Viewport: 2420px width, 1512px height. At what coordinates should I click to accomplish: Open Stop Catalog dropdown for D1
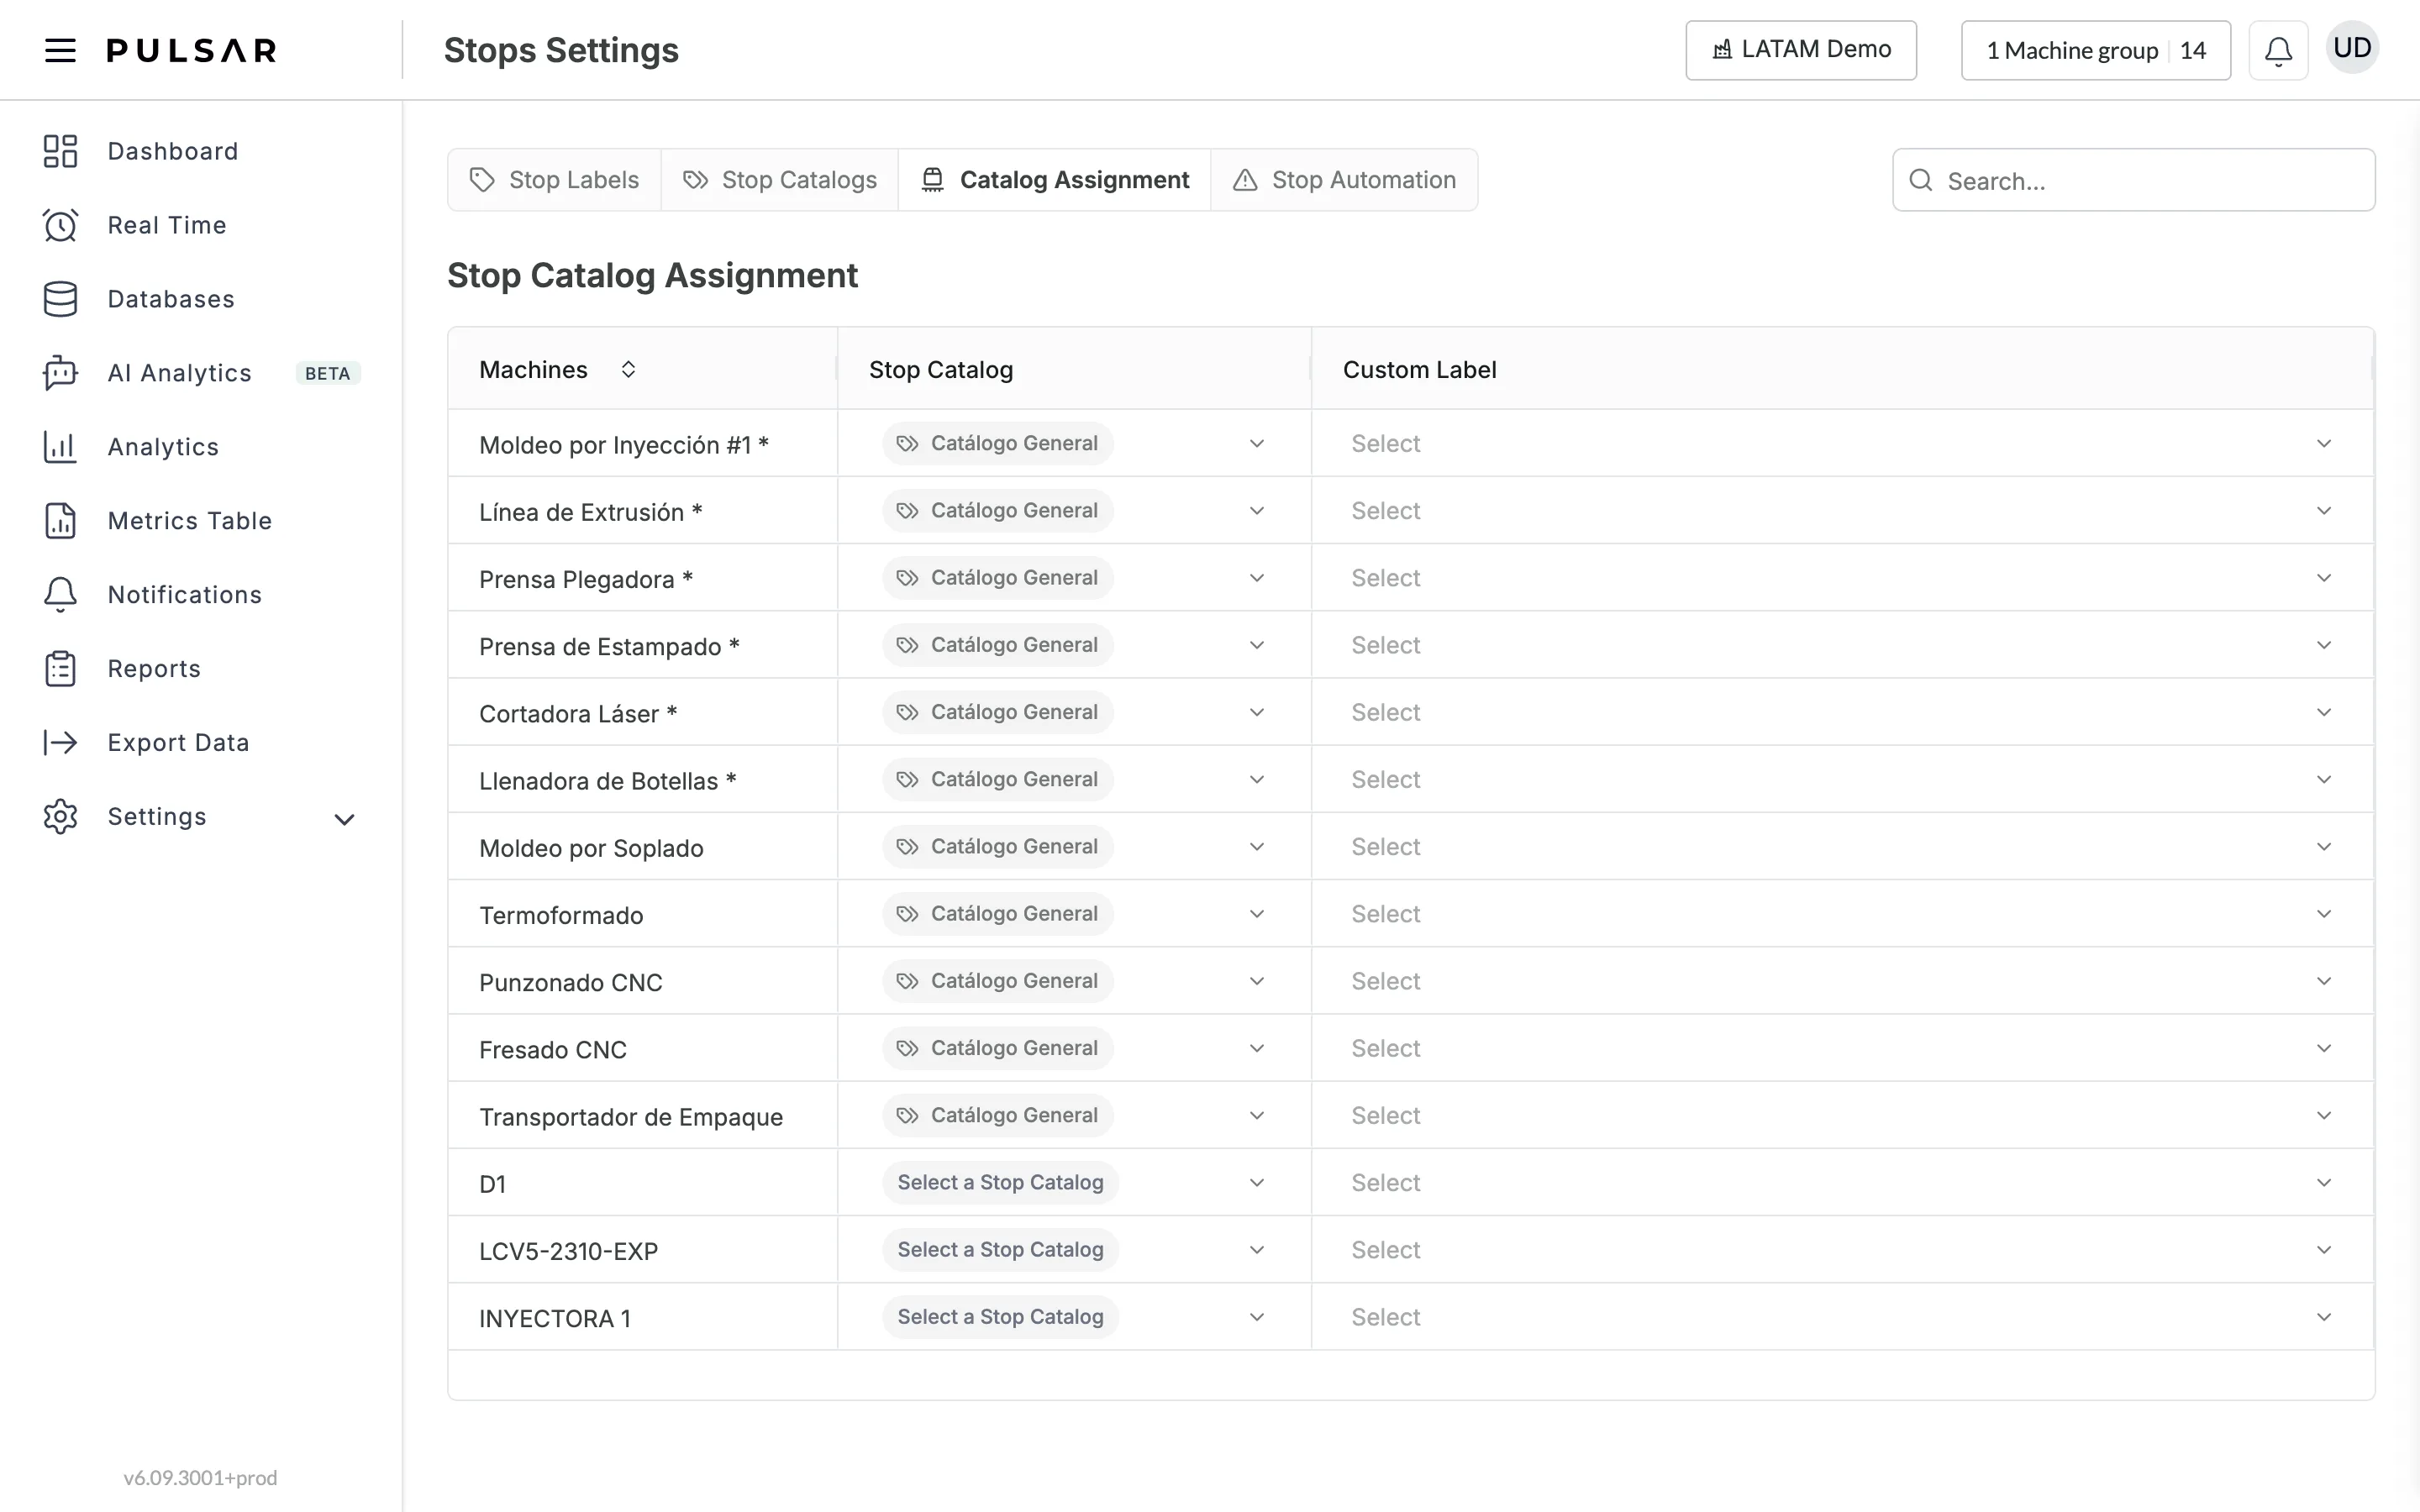pos(1074,1182)
